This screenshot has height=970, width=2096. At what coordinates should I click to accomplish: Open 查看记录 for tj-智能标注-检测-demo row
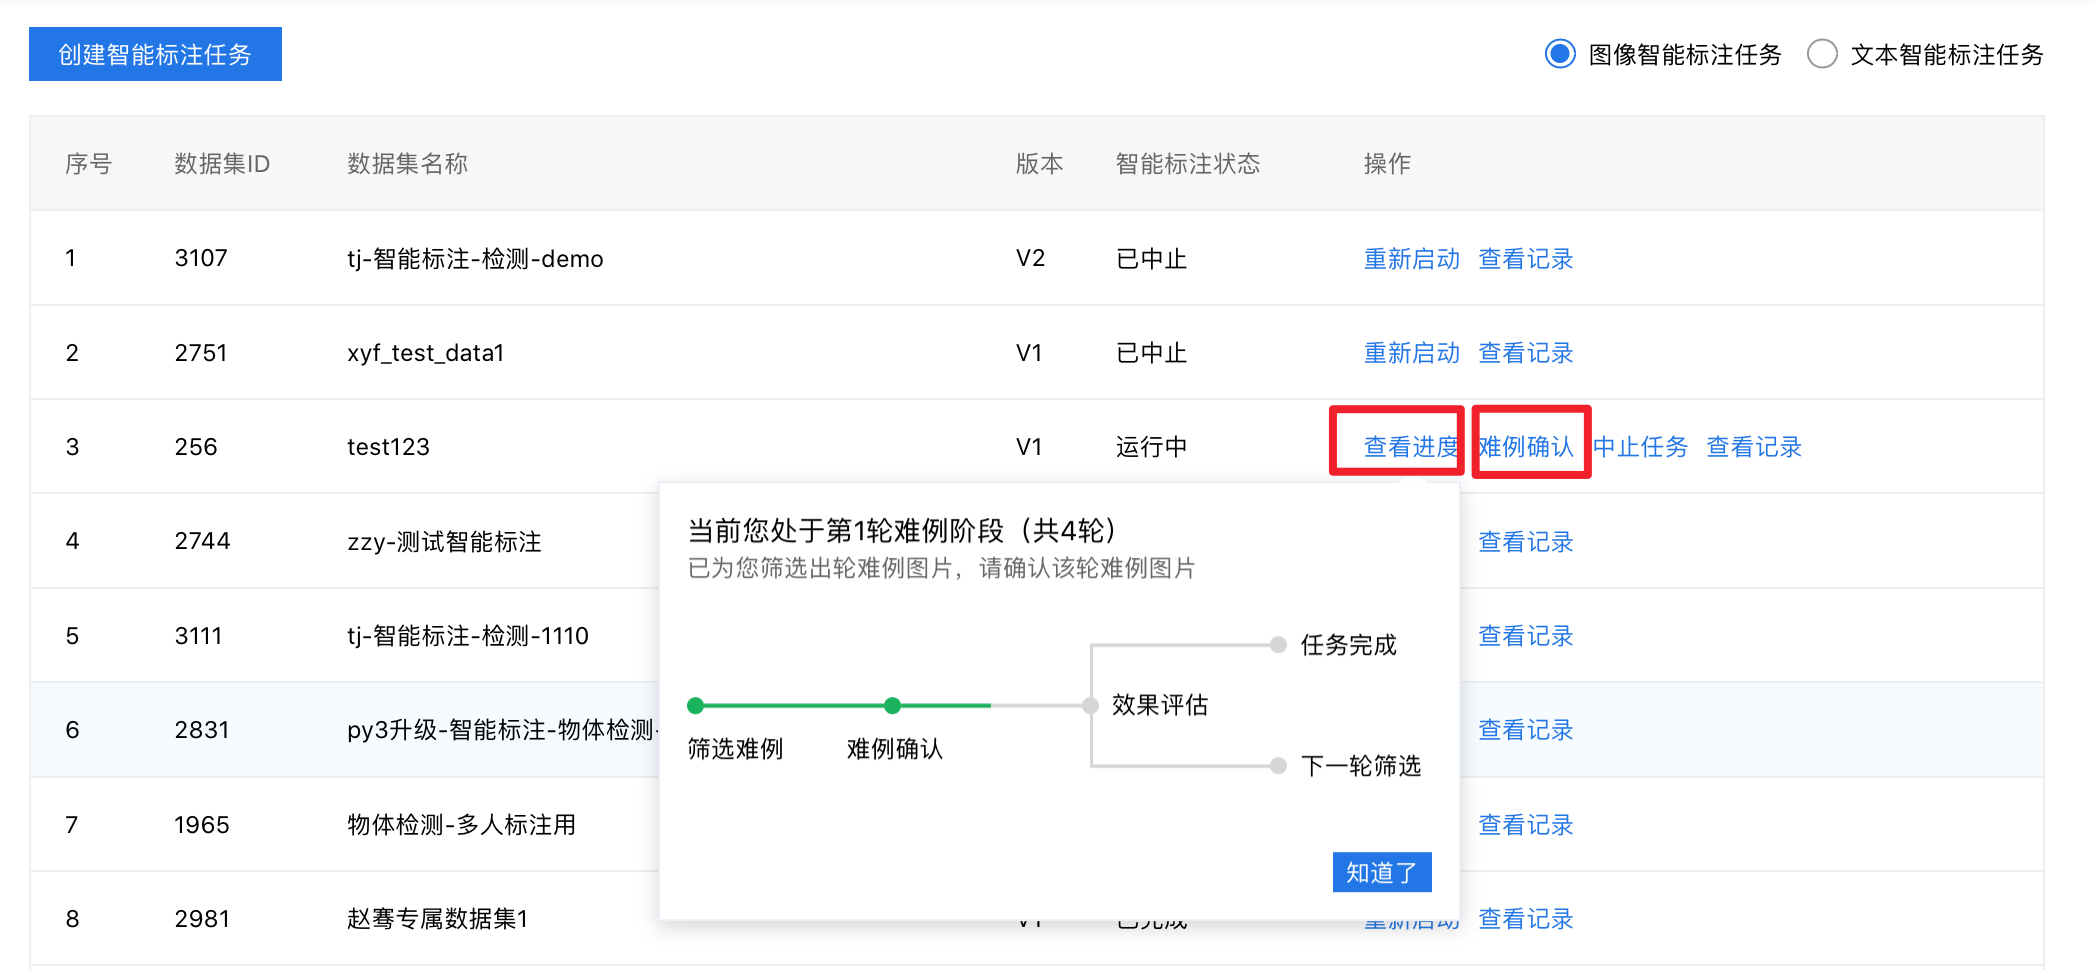tap(1525, 259)
